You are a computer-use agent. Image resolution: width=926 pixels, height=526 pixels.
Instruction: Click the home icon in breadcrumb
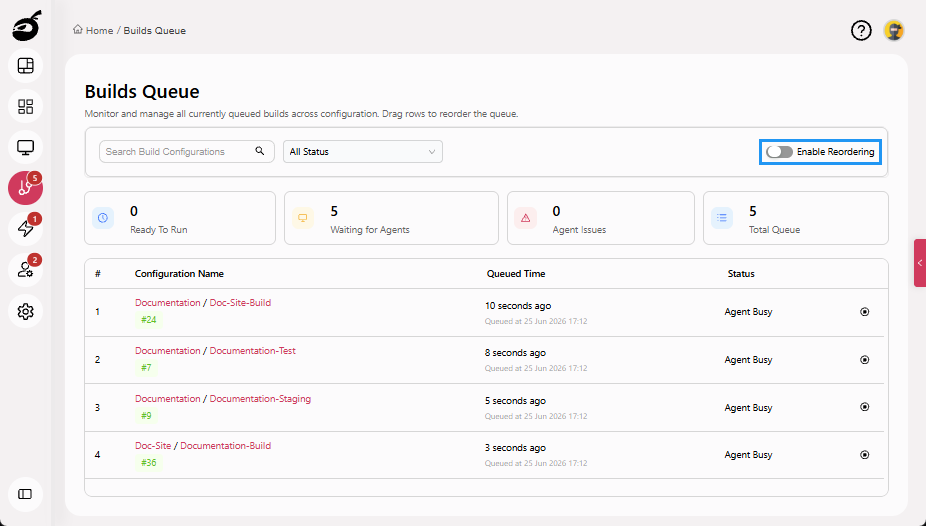click(x=78, y=30)
